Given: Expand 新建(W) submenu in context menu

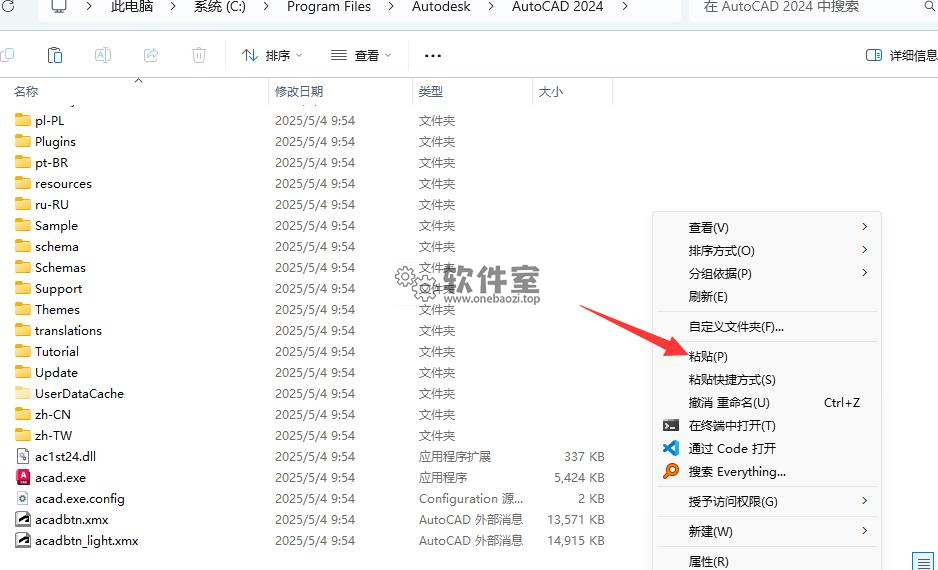Looking at the screenshot, I should (767, 531).
